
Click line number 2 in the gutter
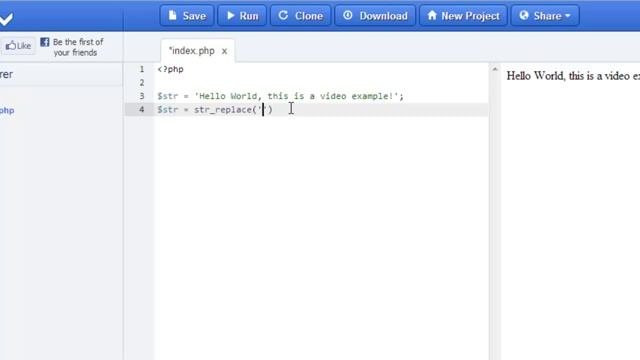click(142, 83)
